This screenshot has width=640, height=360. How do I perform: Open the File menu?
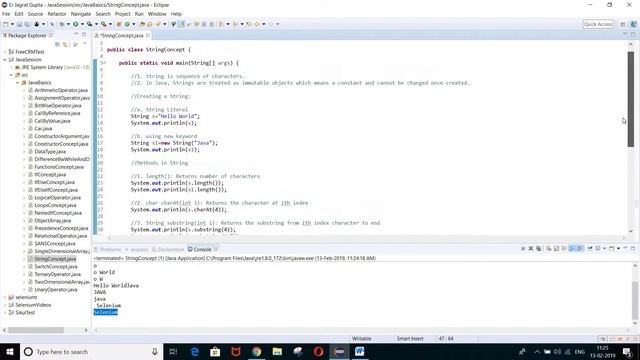point(6,14)
